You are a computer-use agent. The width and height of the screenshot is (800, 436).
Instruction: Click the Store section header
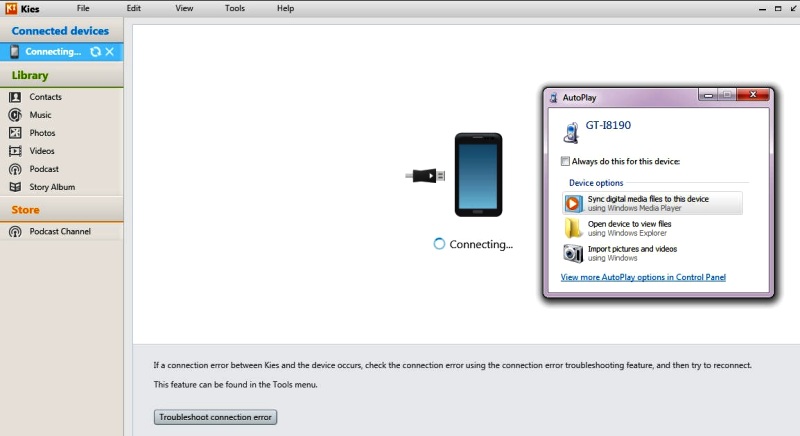coord(26,210)
